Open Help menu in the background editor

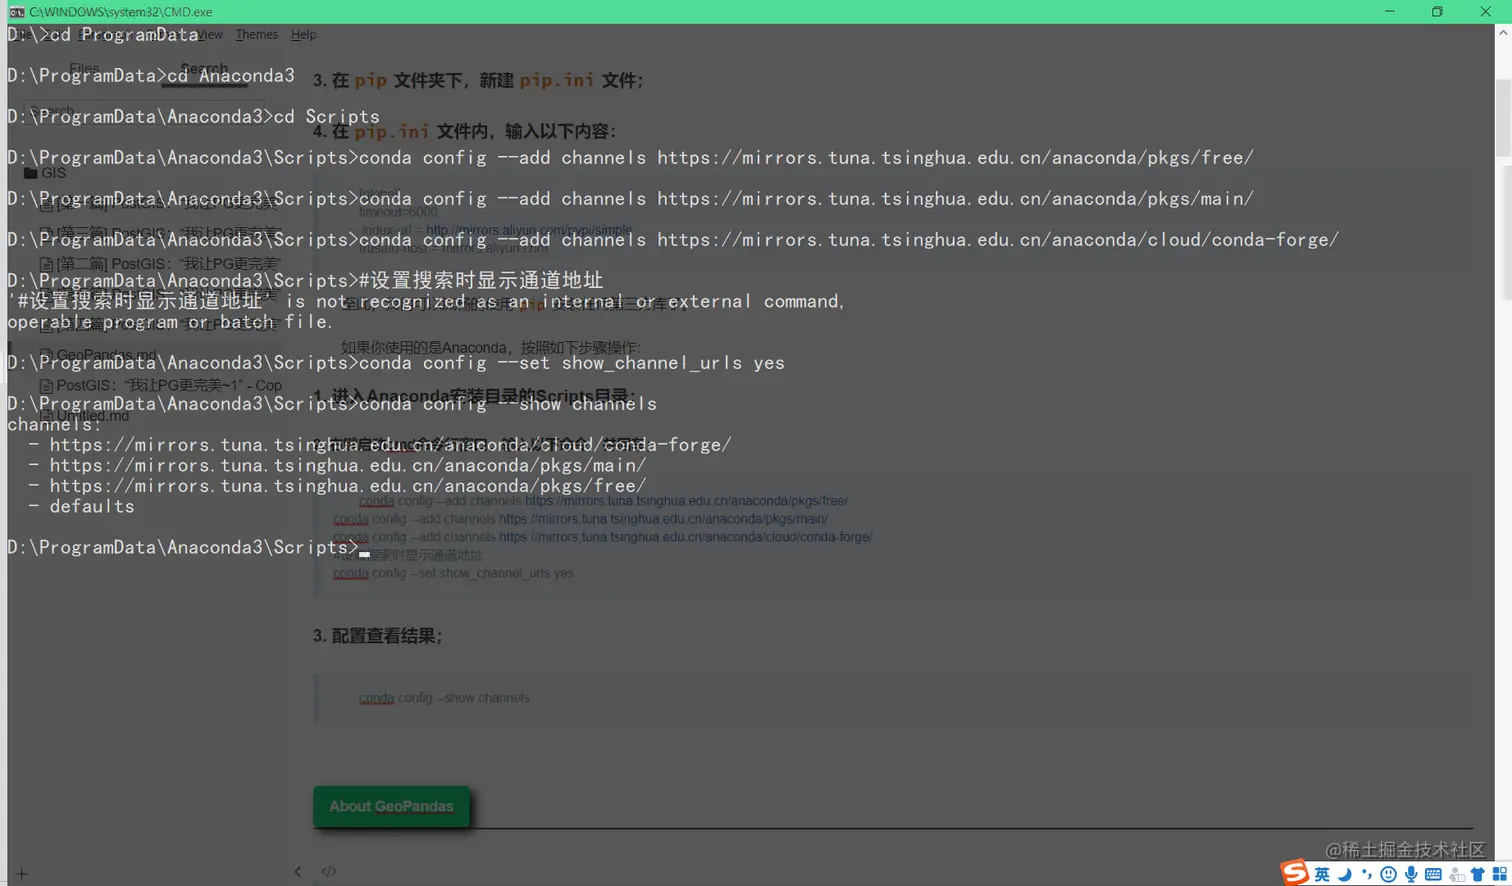click(304, 35)
